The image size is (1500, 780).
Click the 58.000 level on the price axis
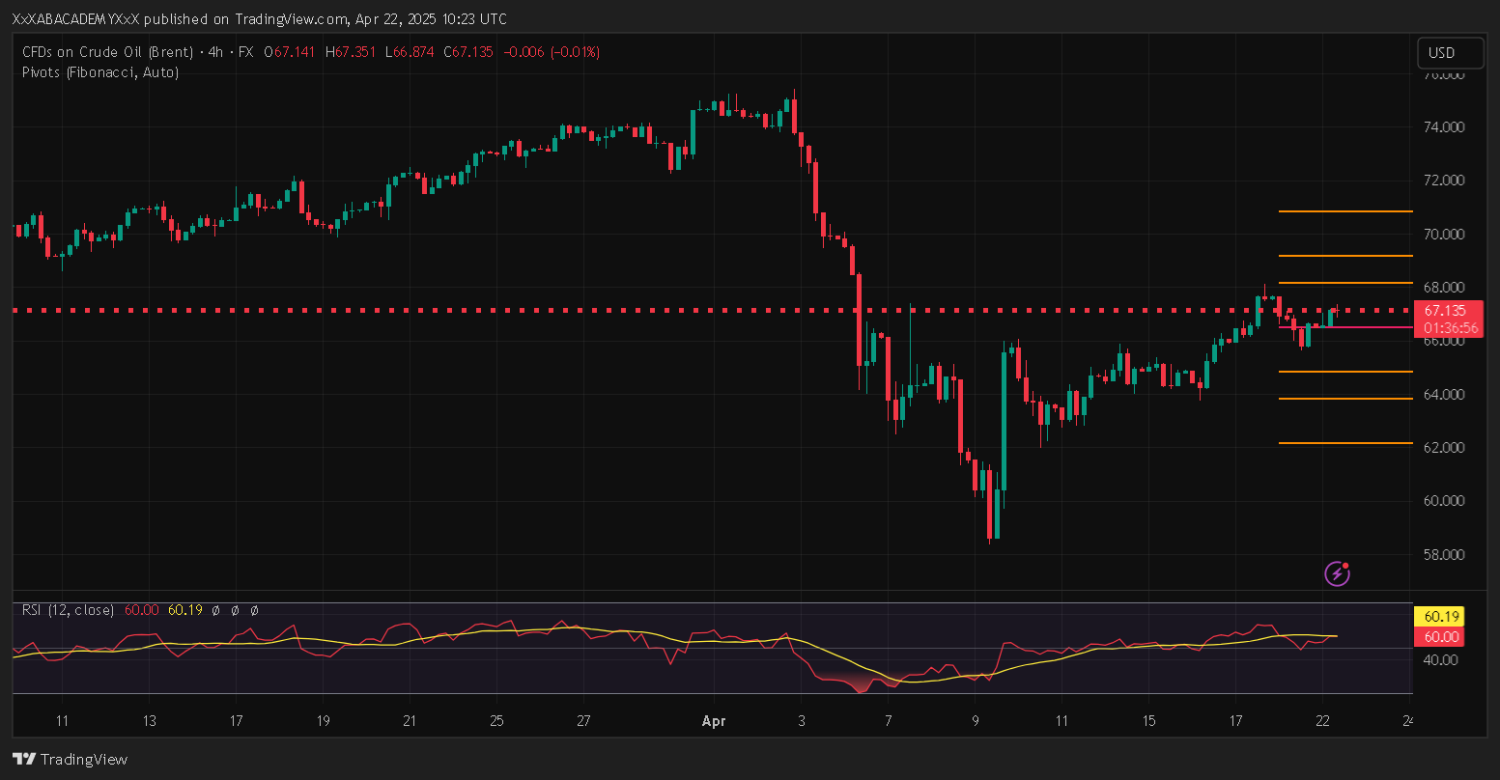pyautogui.click(x=1445, y=554)
